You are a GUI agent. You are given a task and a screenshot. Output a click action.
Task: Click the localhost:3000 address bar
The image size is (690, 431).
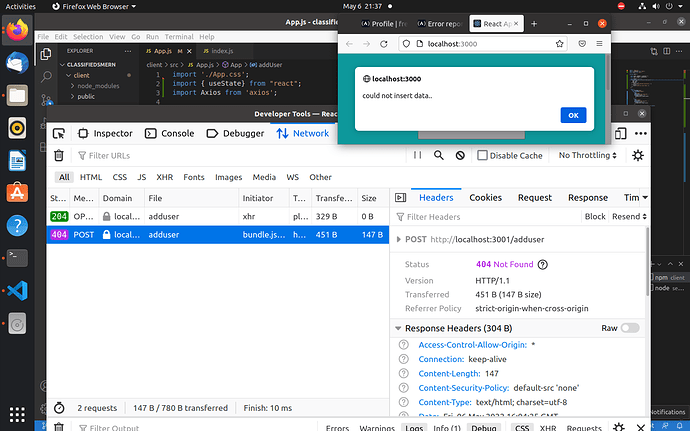pos(483,44)
